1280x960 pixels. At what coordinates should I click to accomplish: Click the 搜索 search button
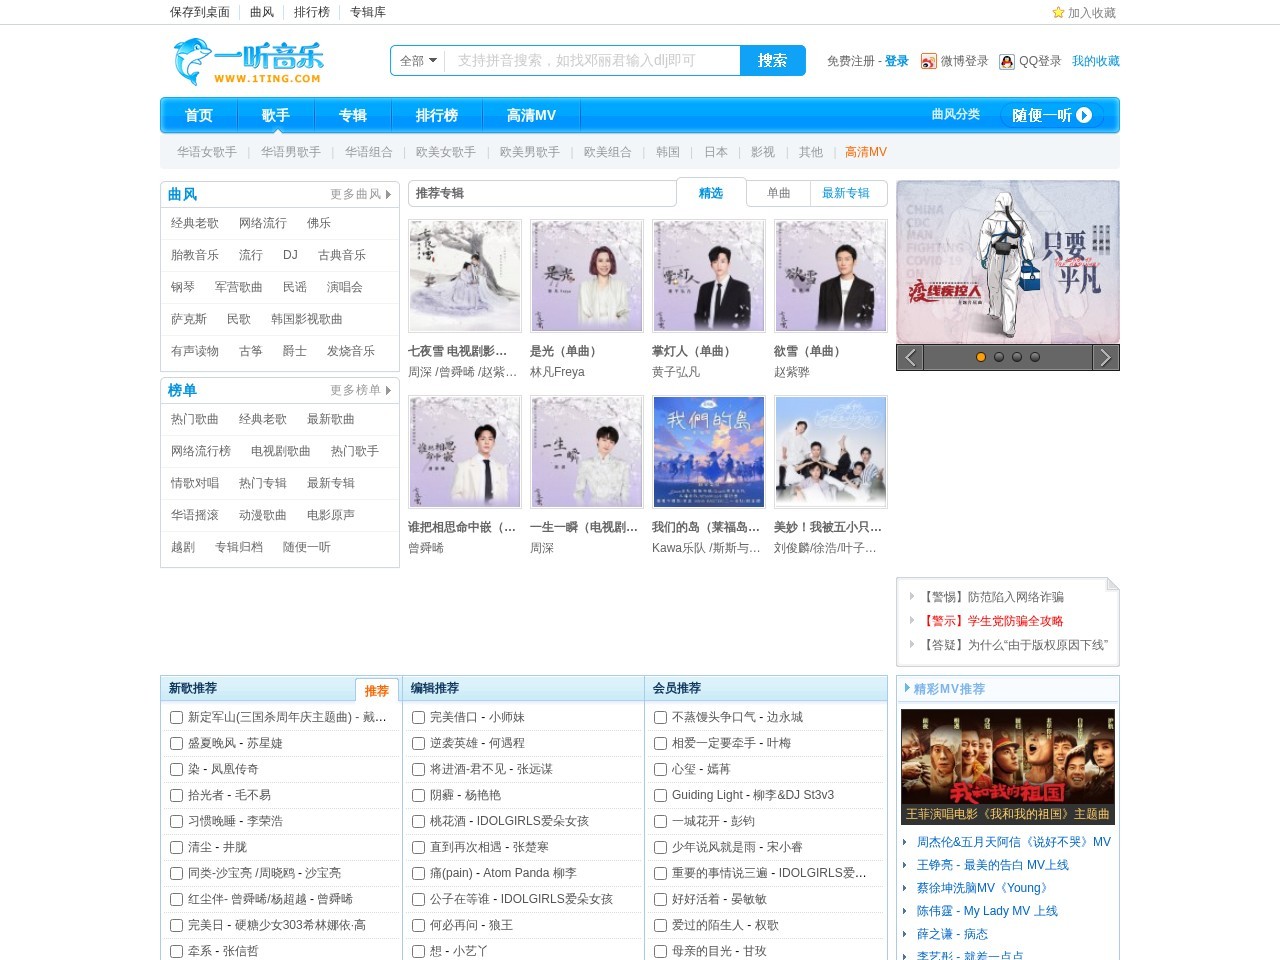(x=772, y=61)
